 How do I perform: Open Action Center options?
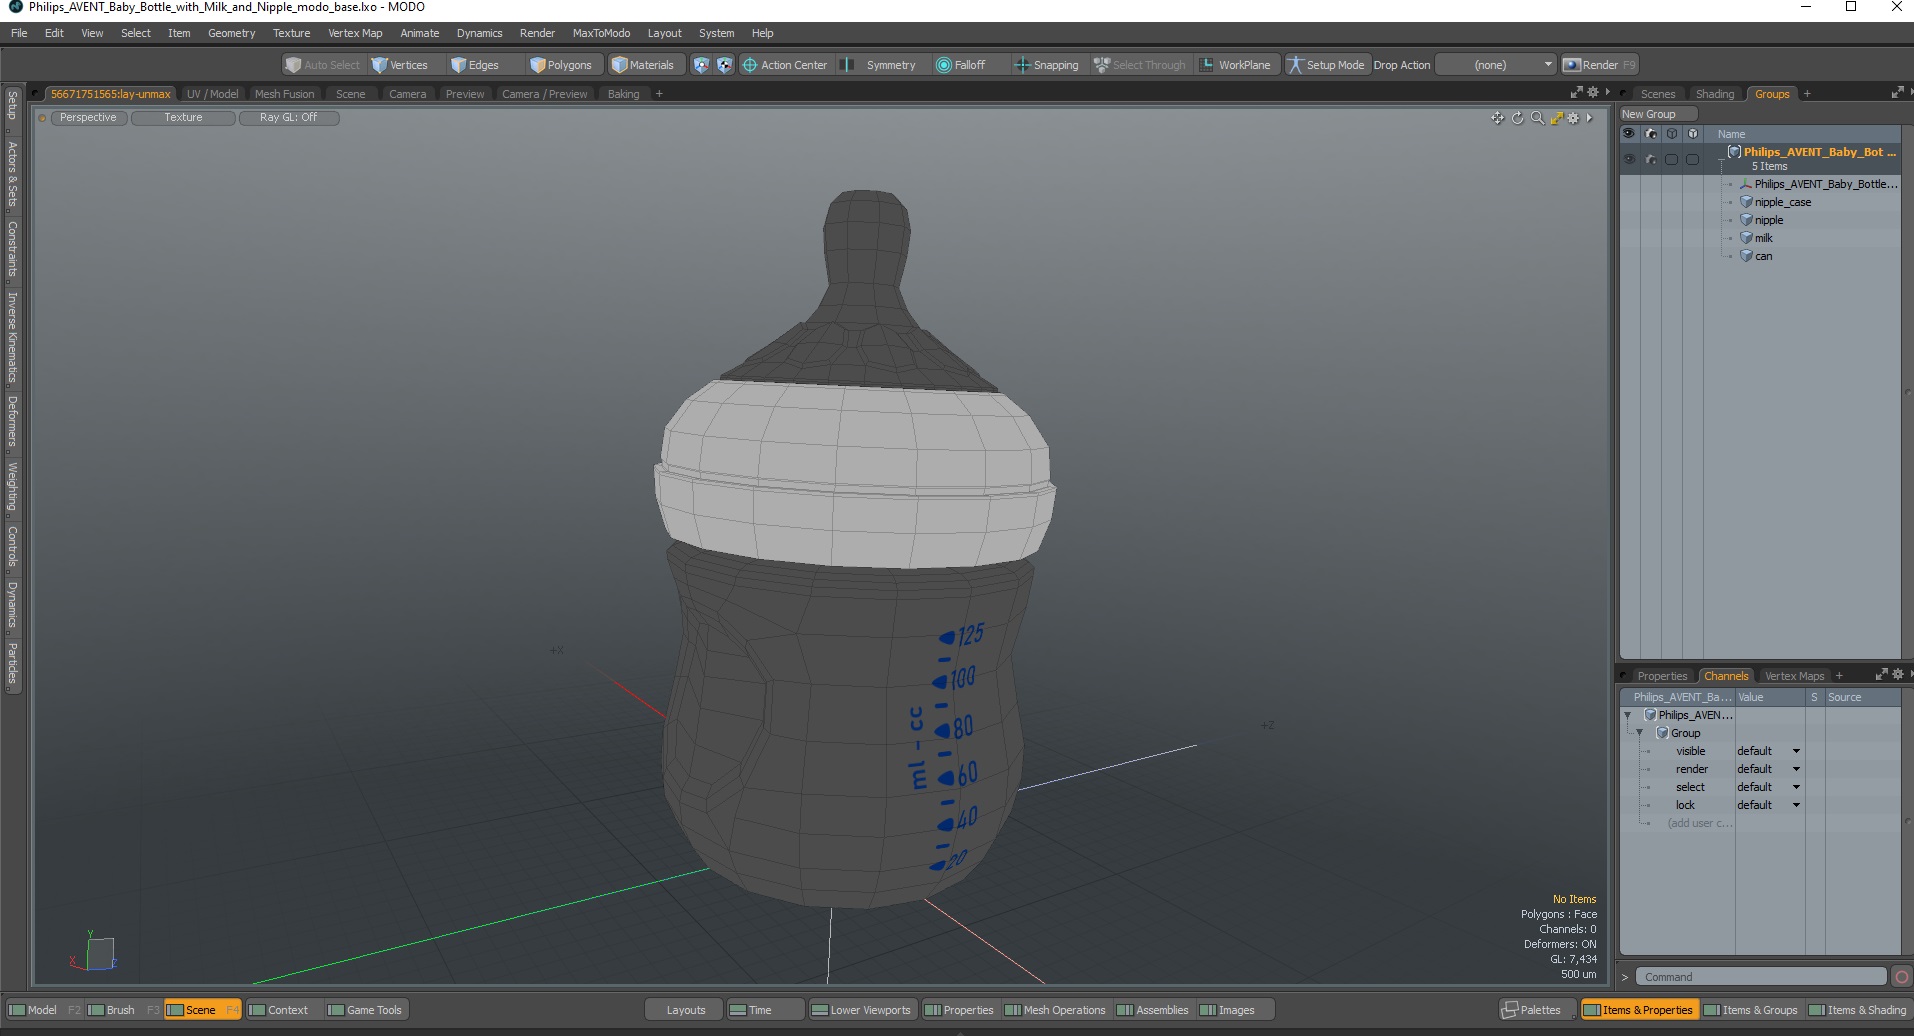[785, 65]
